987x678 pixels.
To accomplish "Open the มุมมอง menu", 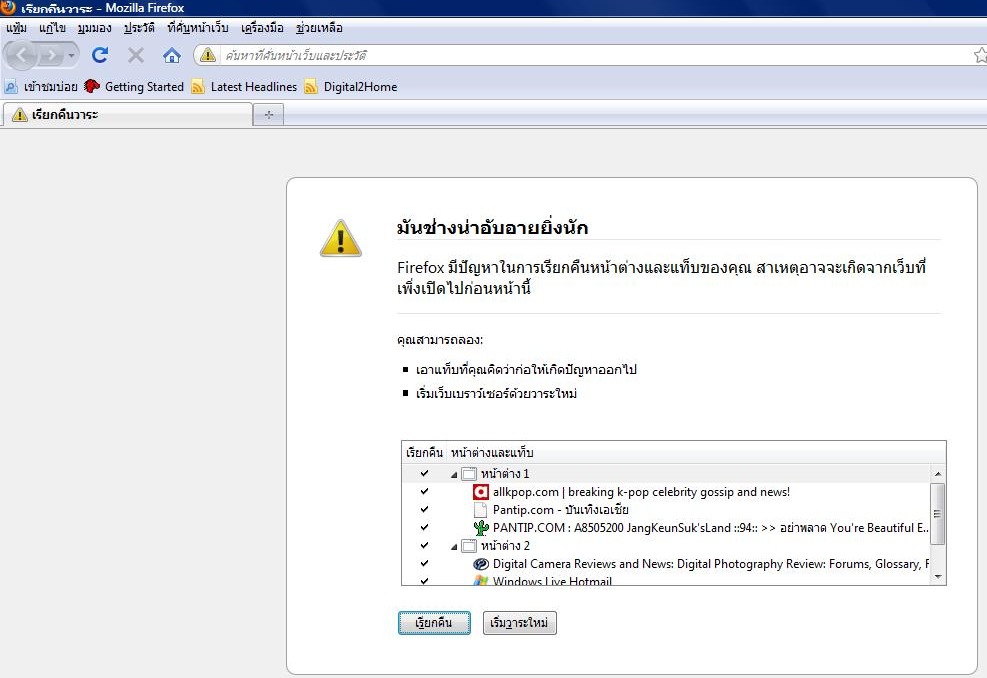I will click(x=94, y=28).
